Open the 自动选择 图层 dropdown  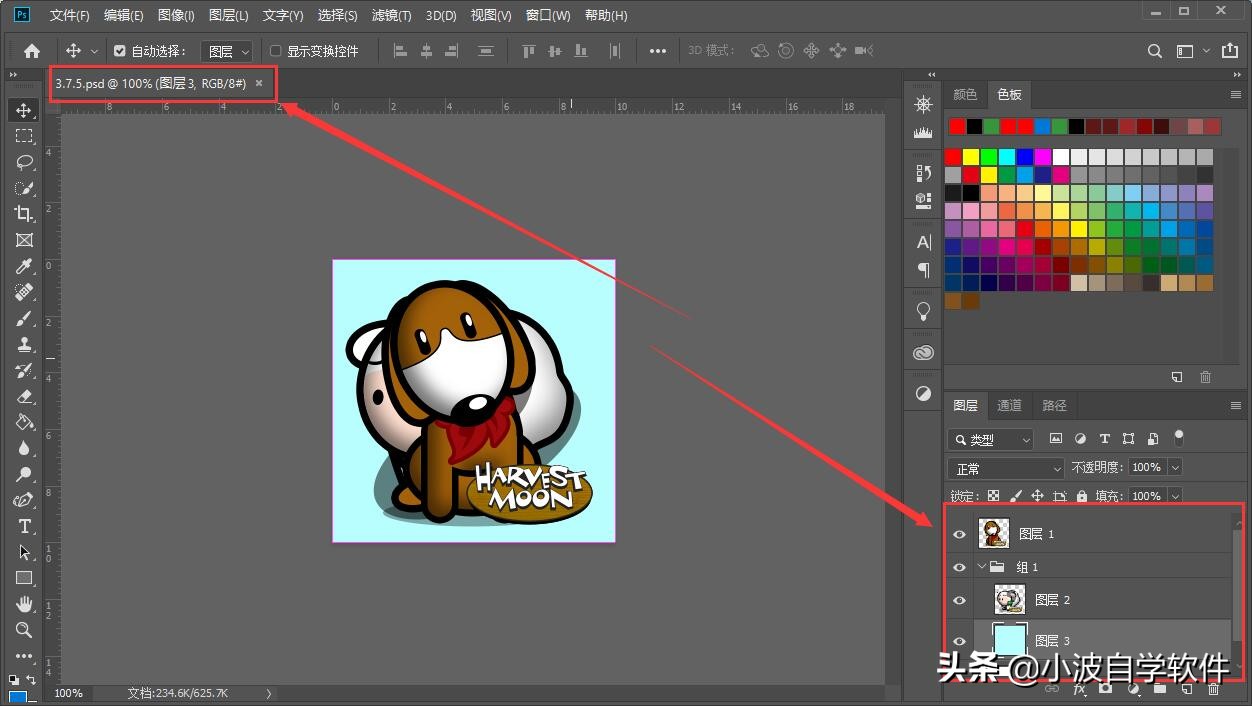tap(227, 51)
